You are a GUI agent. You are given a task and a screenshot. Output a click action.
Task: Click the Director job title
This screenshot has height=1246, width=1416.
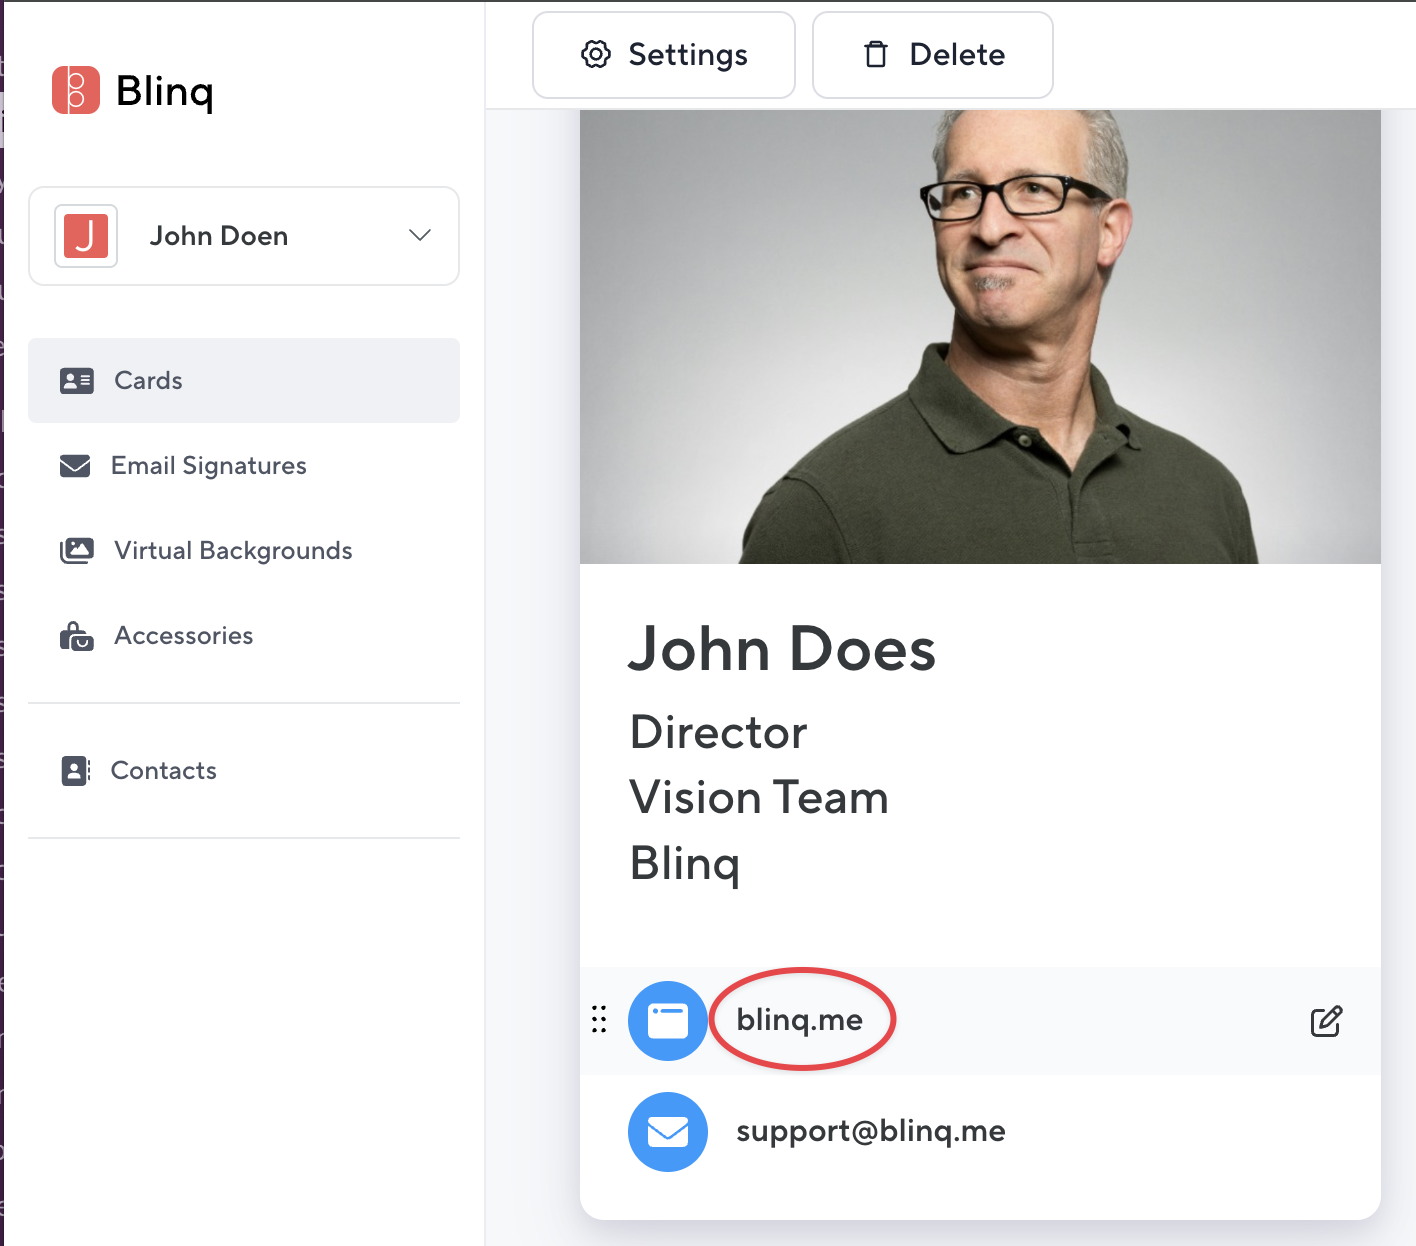pos(719,733)
